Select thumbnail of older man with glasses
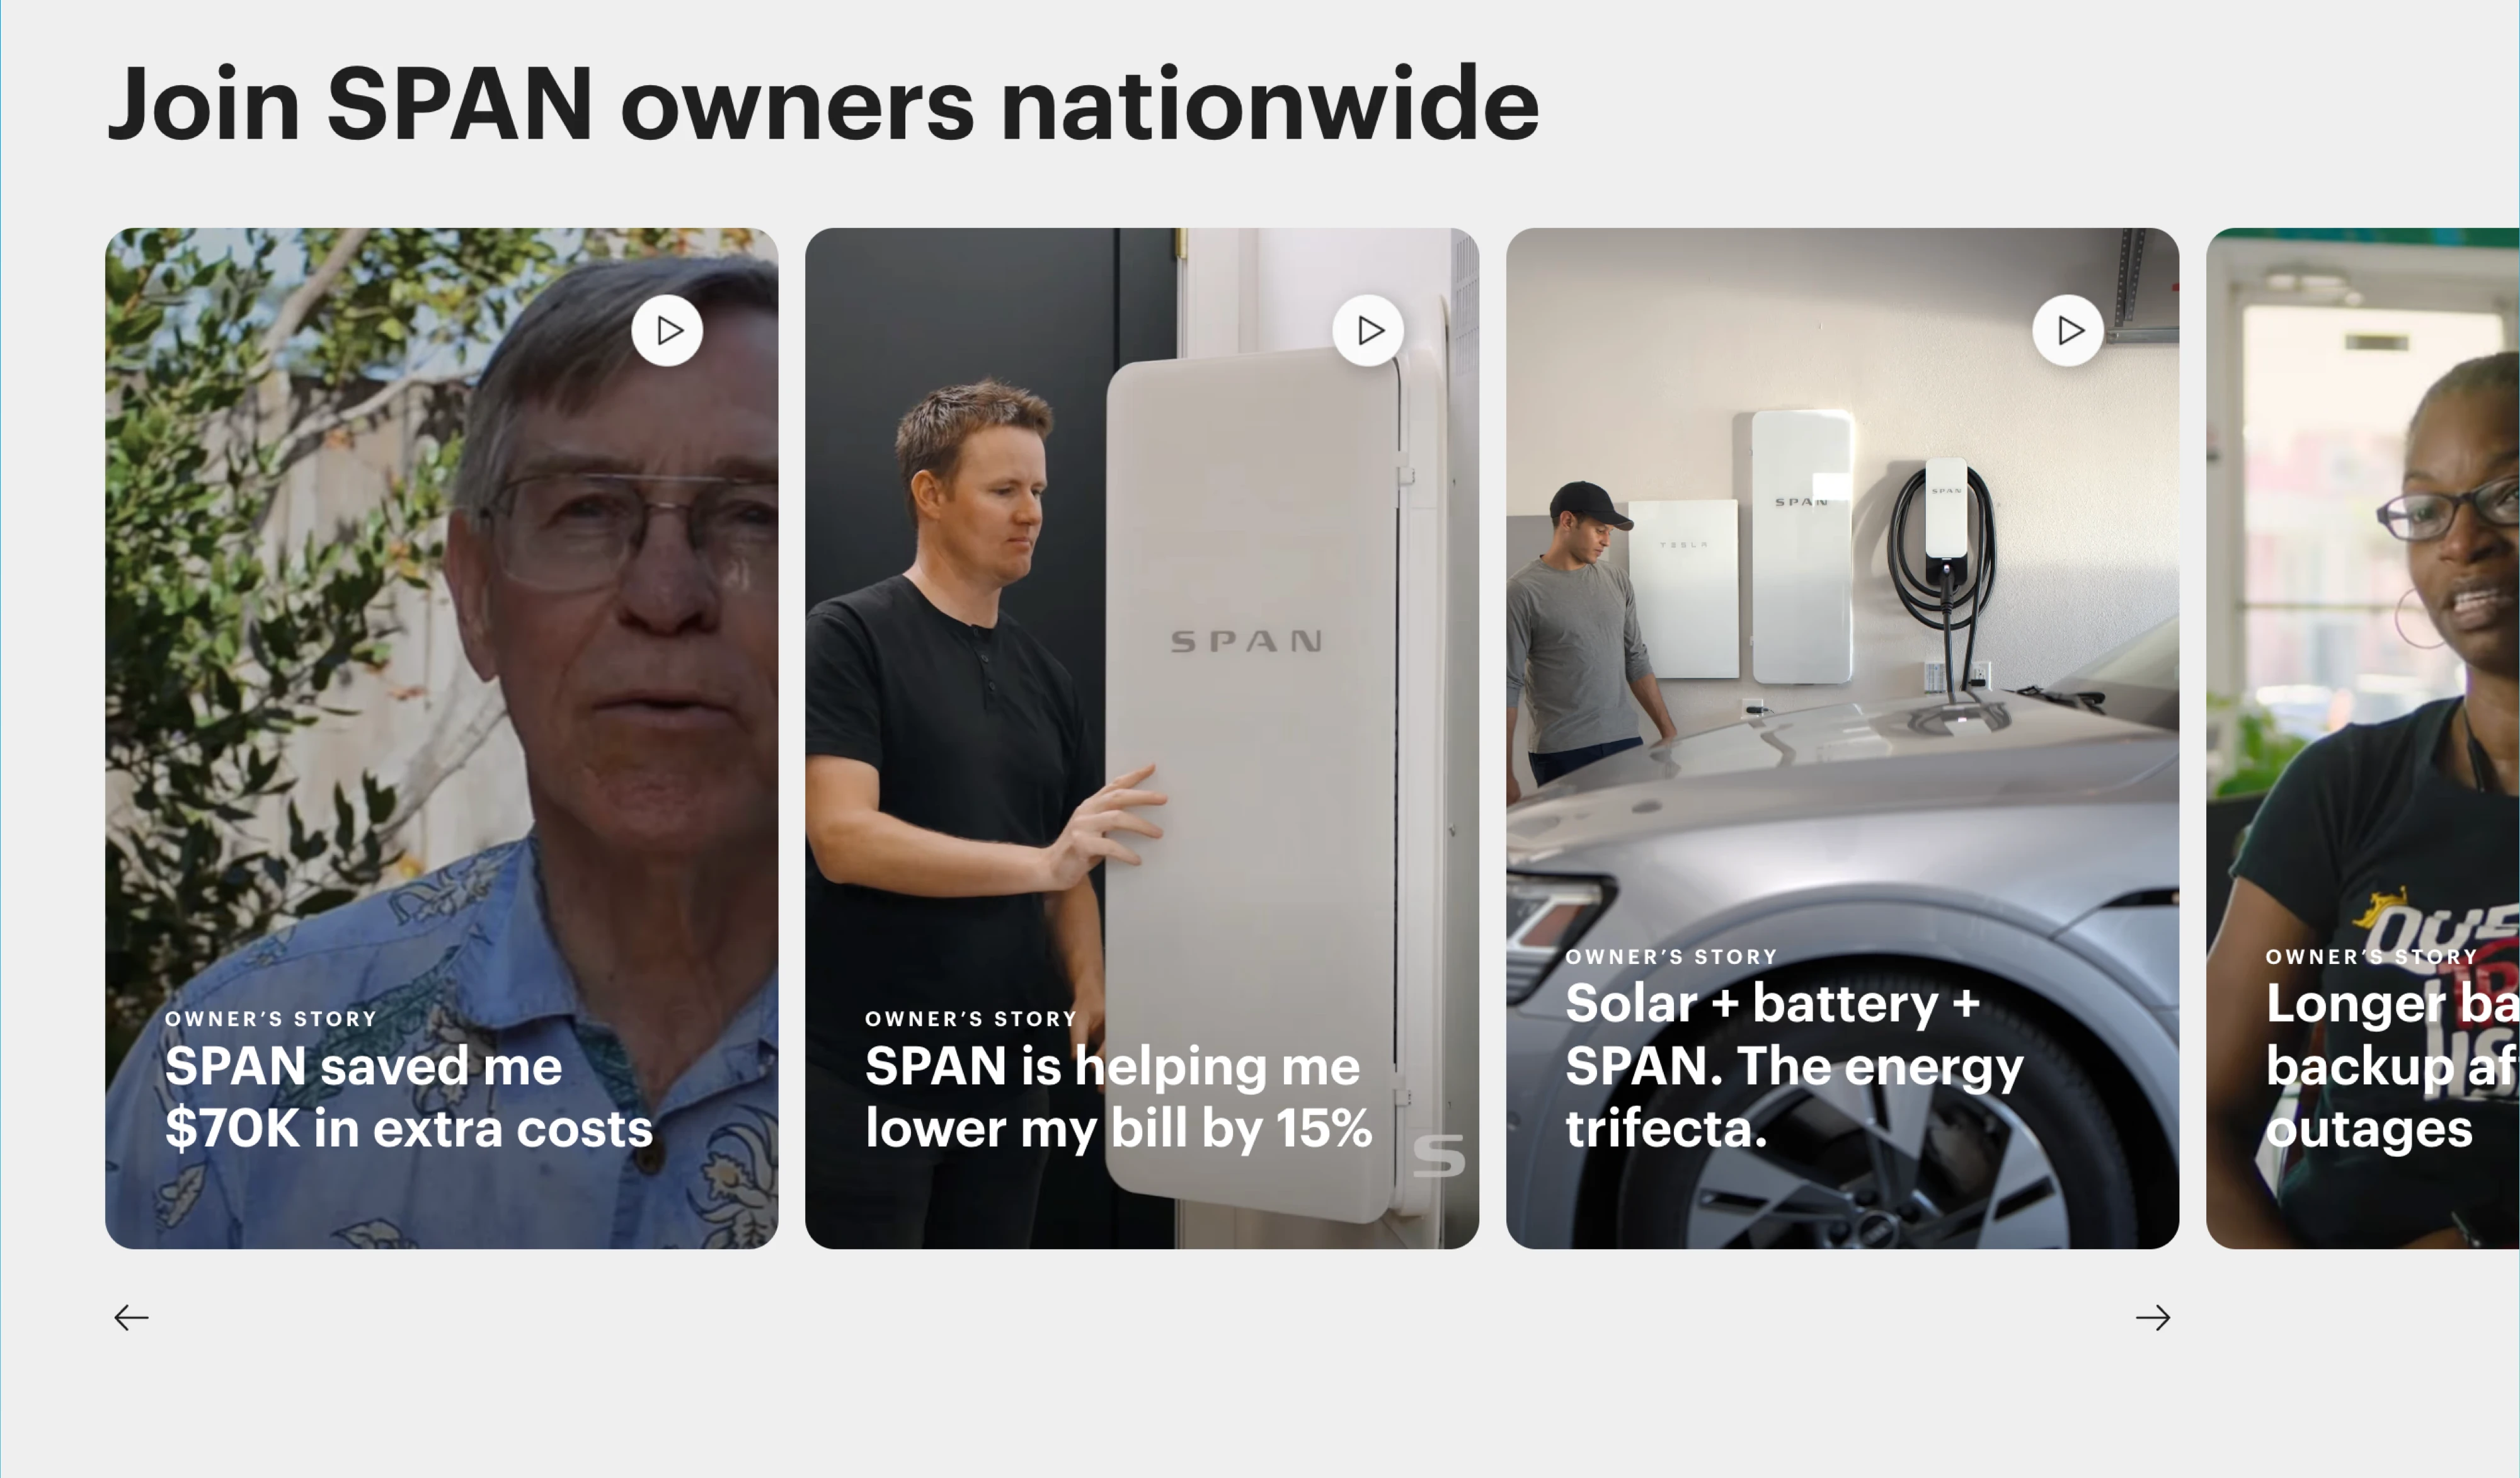The width and height of the screenshot is (2520, 1478). click(x=441, y=738)
